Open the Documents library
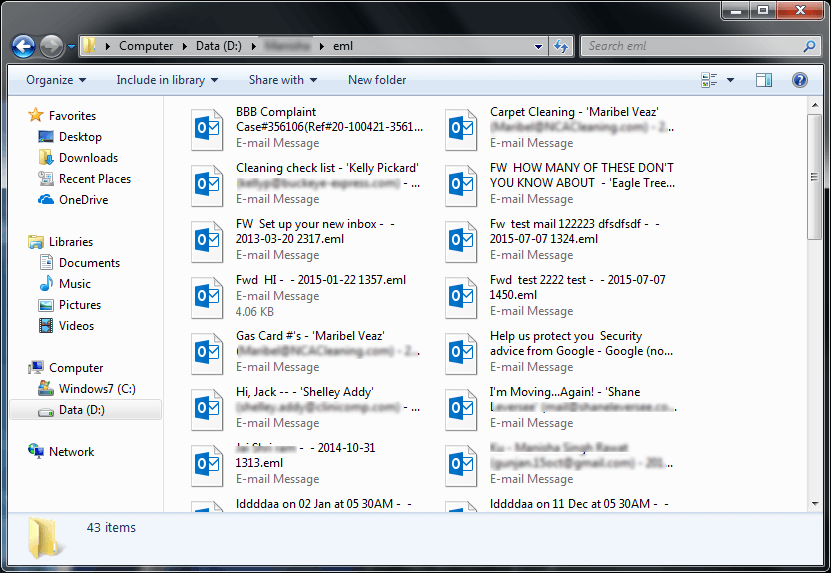Image resolution: width=831 pixels, height=573 pixels. [80, 263]
